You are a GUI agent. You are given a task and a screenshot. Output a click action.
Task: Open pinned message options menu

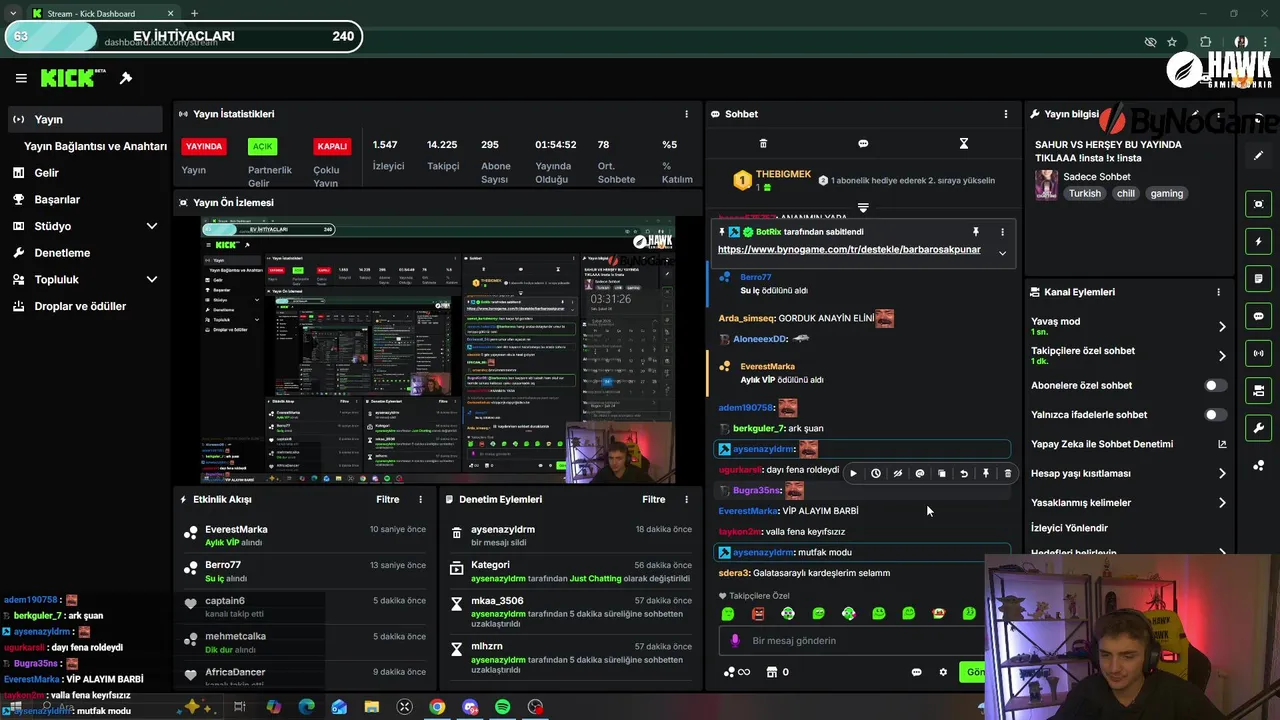tap(1002, 232)
